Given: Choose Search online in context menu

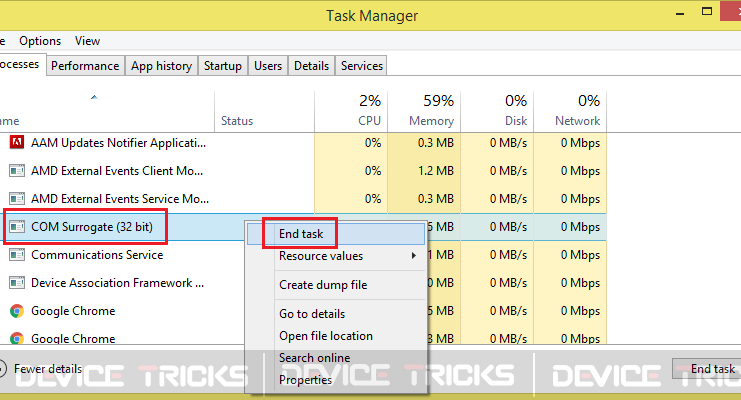Looking at the screenshot, I should click(x=336, y=357).
